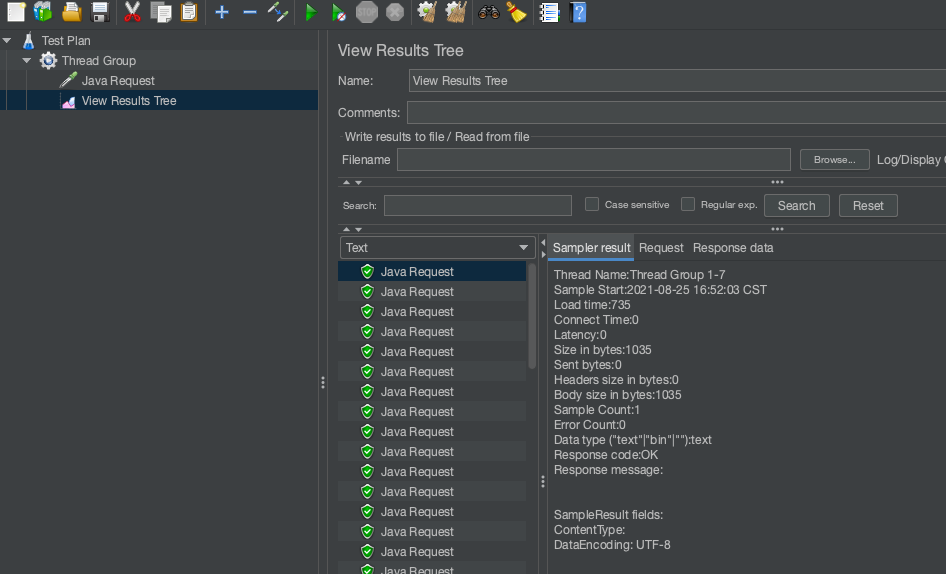Enable the Regular exp. checkbox
Screen dimensions: 946x574
[x=688, y=204]
